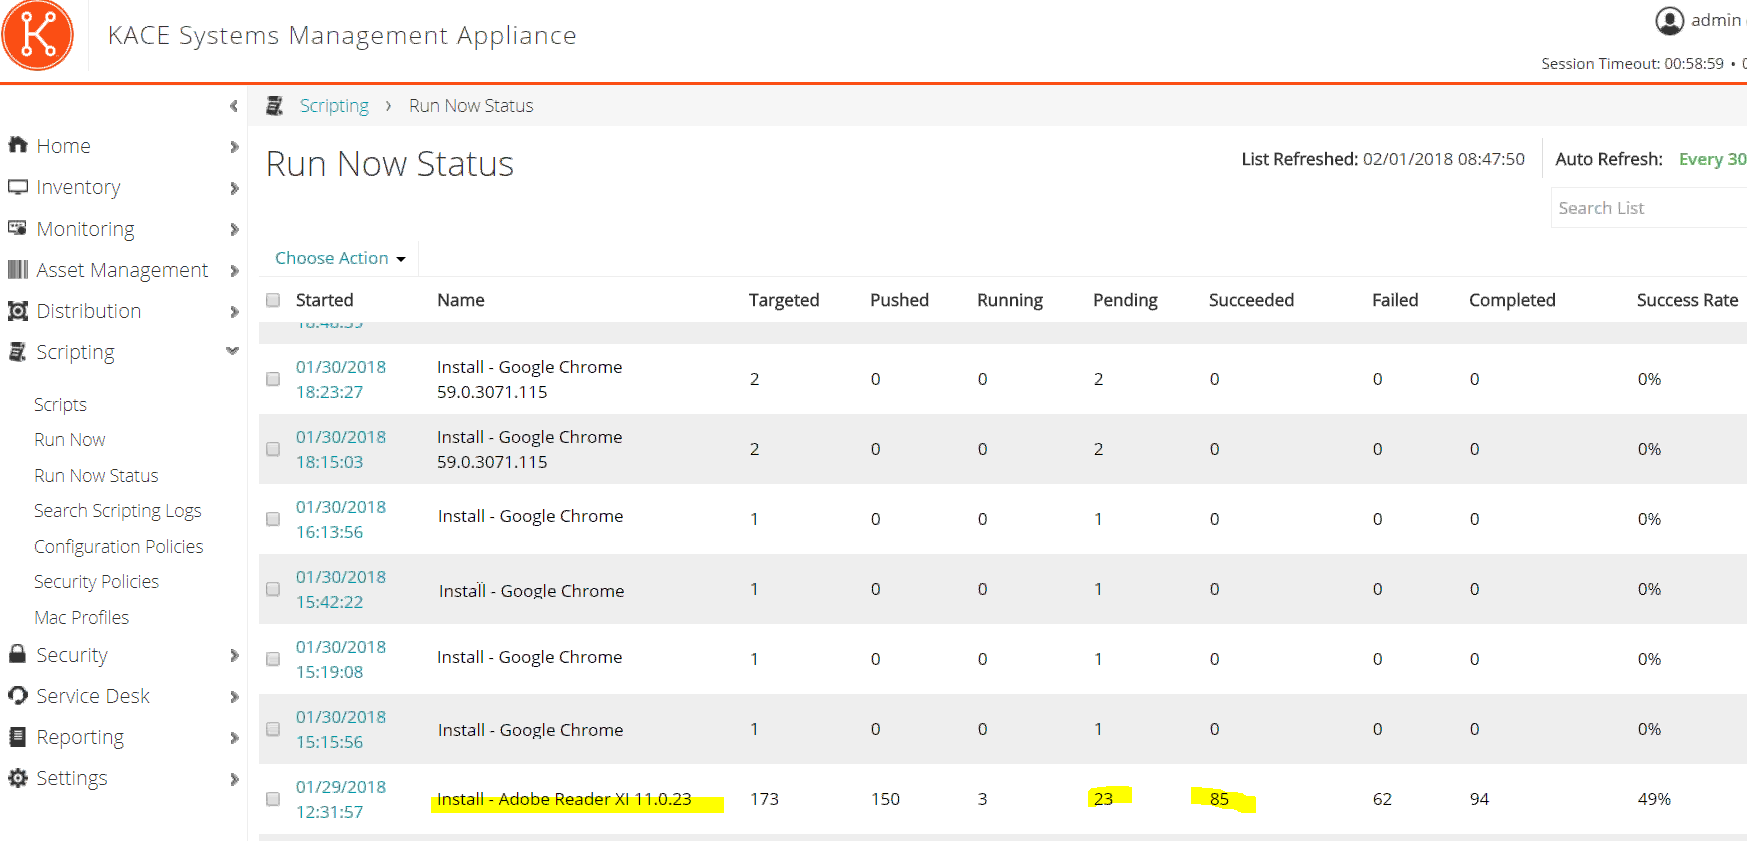The image size is (1747, 841).
Task: Click into the Search List field
Action: tap(1649, 208)
